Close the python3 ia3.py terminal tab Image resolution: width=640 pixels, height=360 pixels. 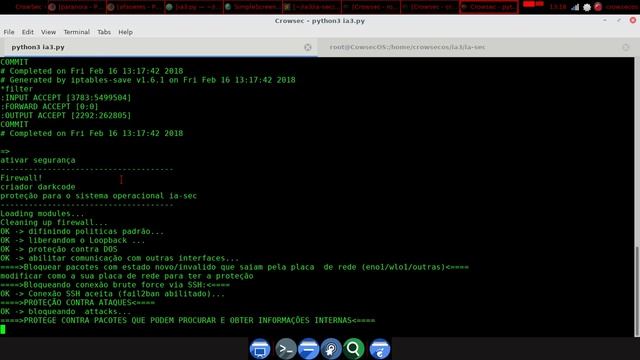coord(308,47)
